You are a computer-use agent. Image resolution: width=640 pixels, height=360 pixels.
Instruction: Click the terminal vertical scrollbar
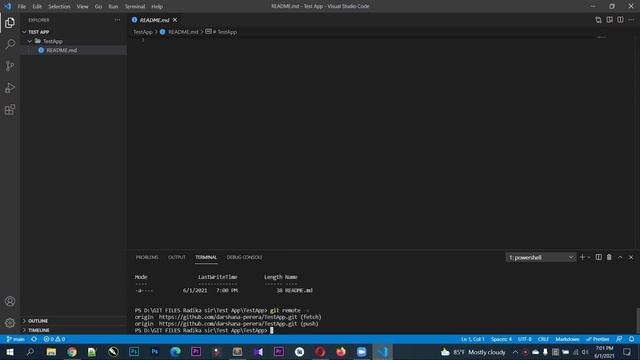(638, 320)
